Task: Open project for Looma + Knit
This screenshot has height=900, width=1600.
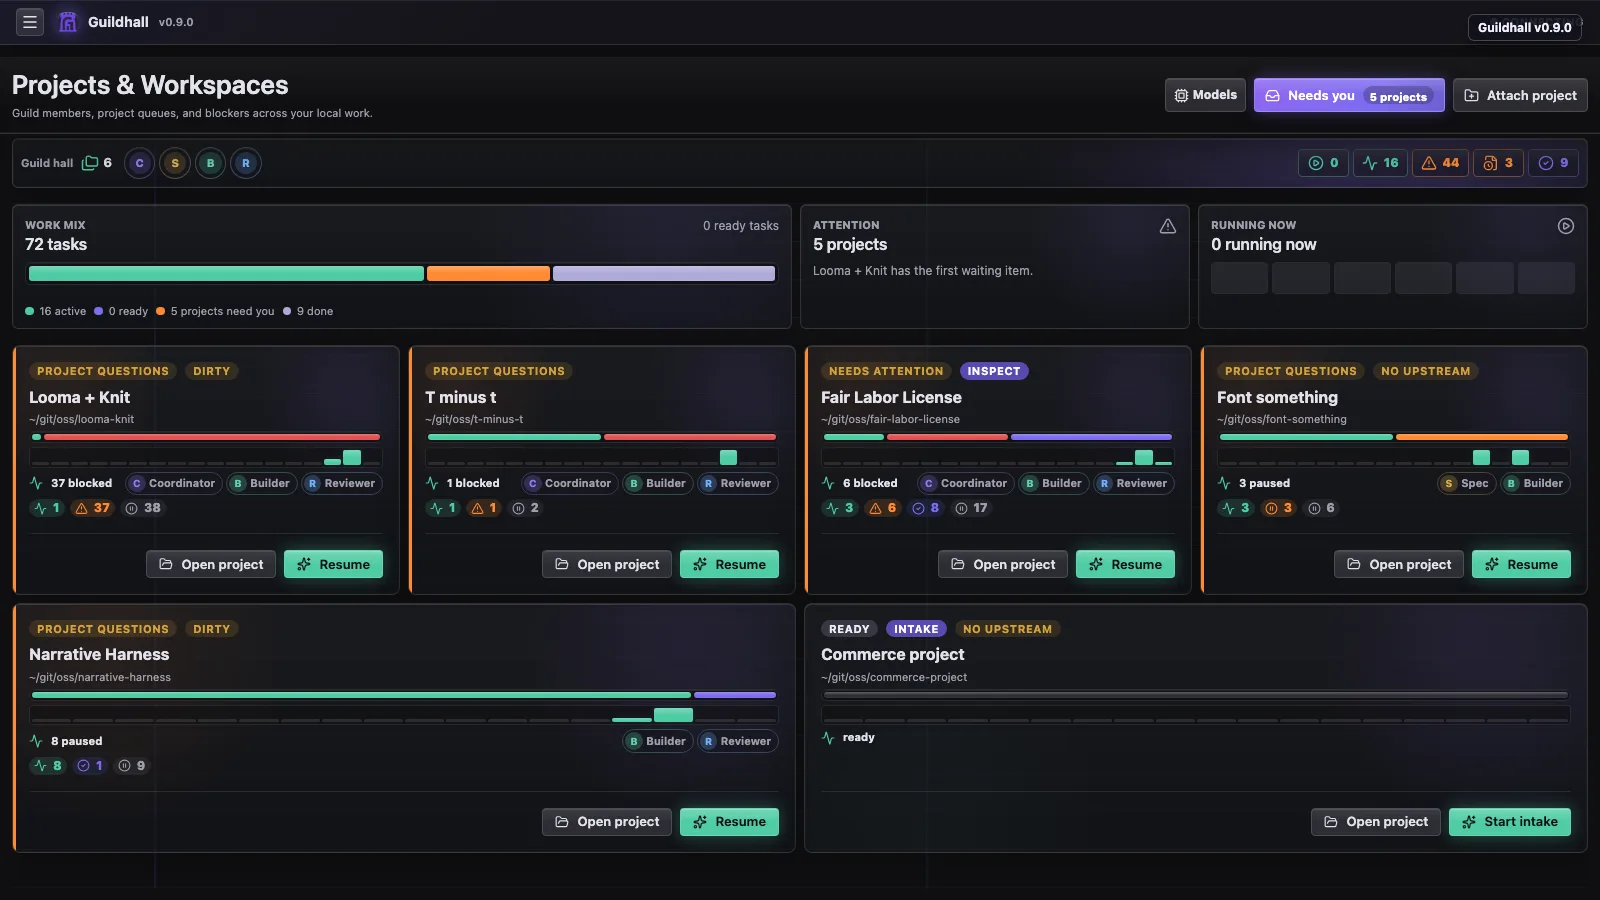Action: 211,564
